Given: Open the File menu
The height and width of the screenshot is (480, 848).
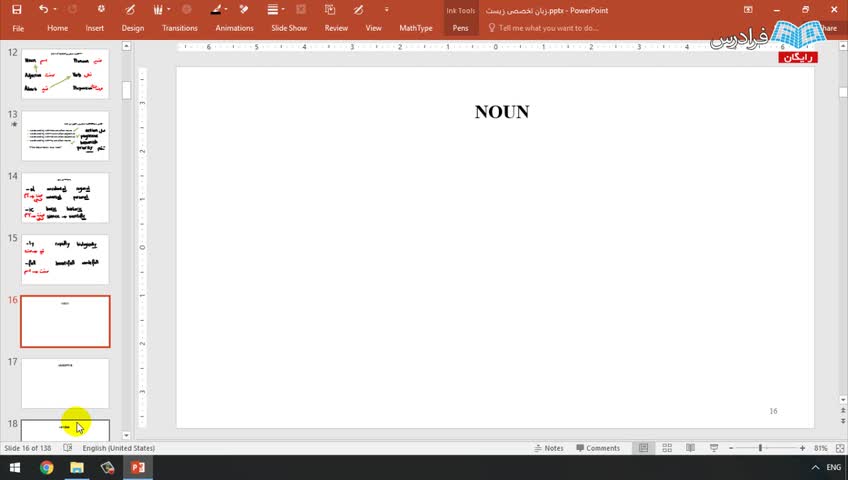Looking at the screenshot, I should (x=18, y=28).
